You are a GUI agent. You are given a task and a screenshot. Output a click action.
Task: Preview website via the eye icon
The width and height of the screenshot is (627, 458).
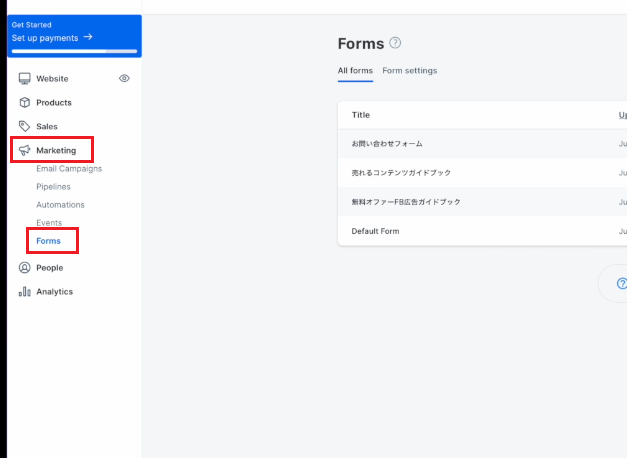click(124, 78)
